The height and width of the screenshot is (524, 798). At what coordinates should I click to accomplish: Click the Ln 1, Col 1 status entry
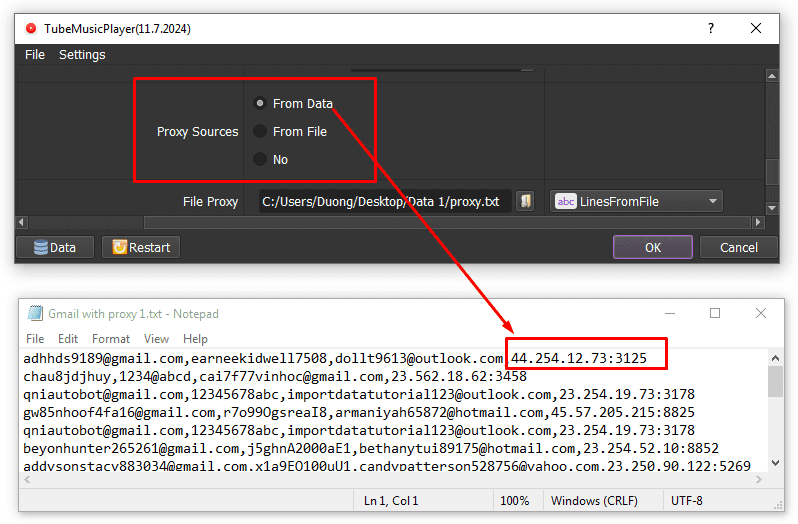coord(391,501)
